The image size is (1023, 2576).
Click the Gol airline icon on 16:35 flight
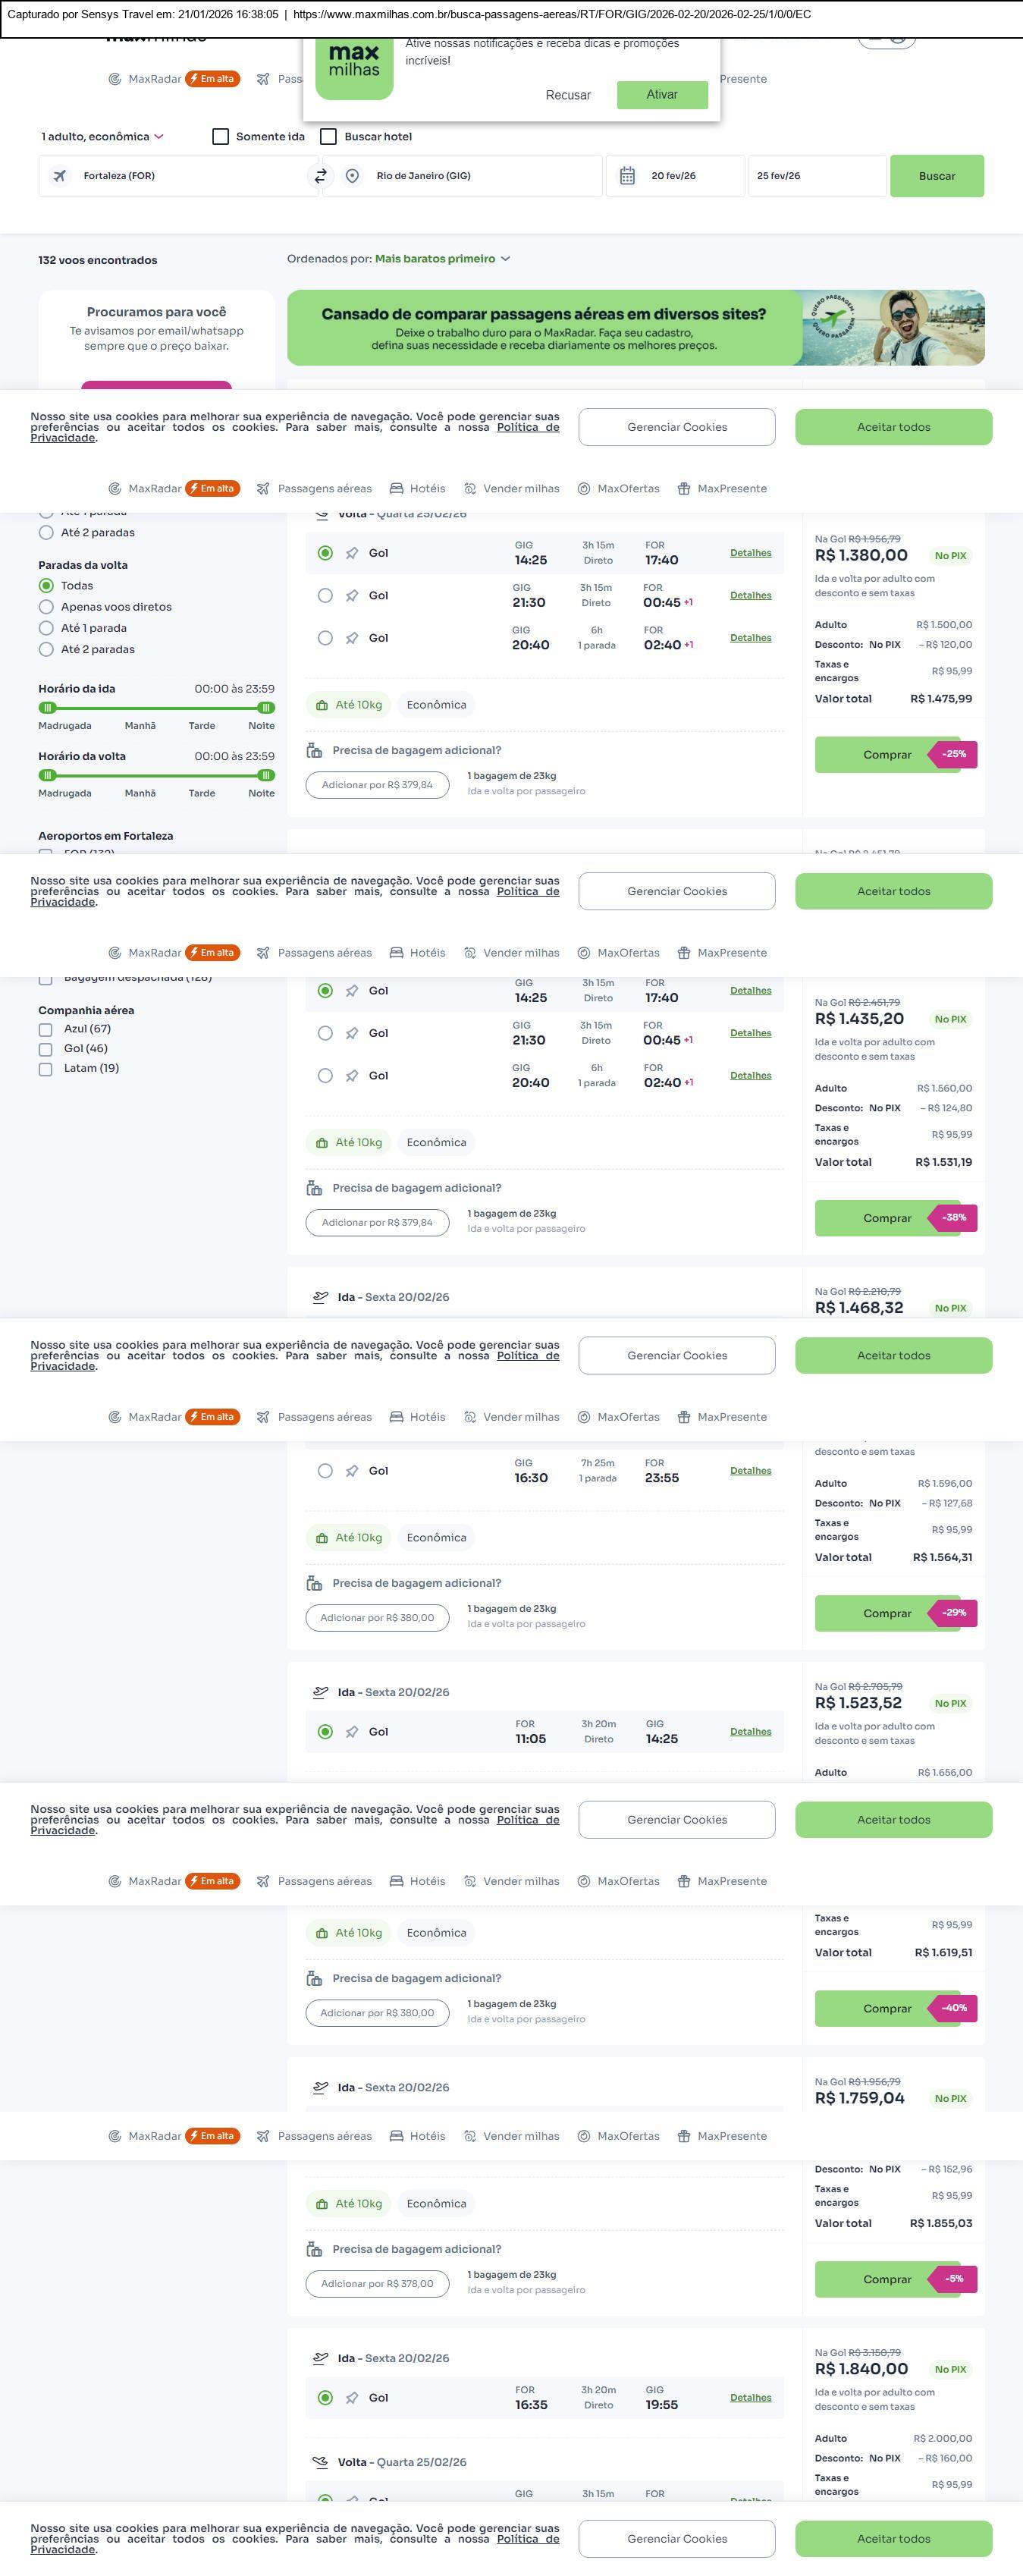[352, 2397]
